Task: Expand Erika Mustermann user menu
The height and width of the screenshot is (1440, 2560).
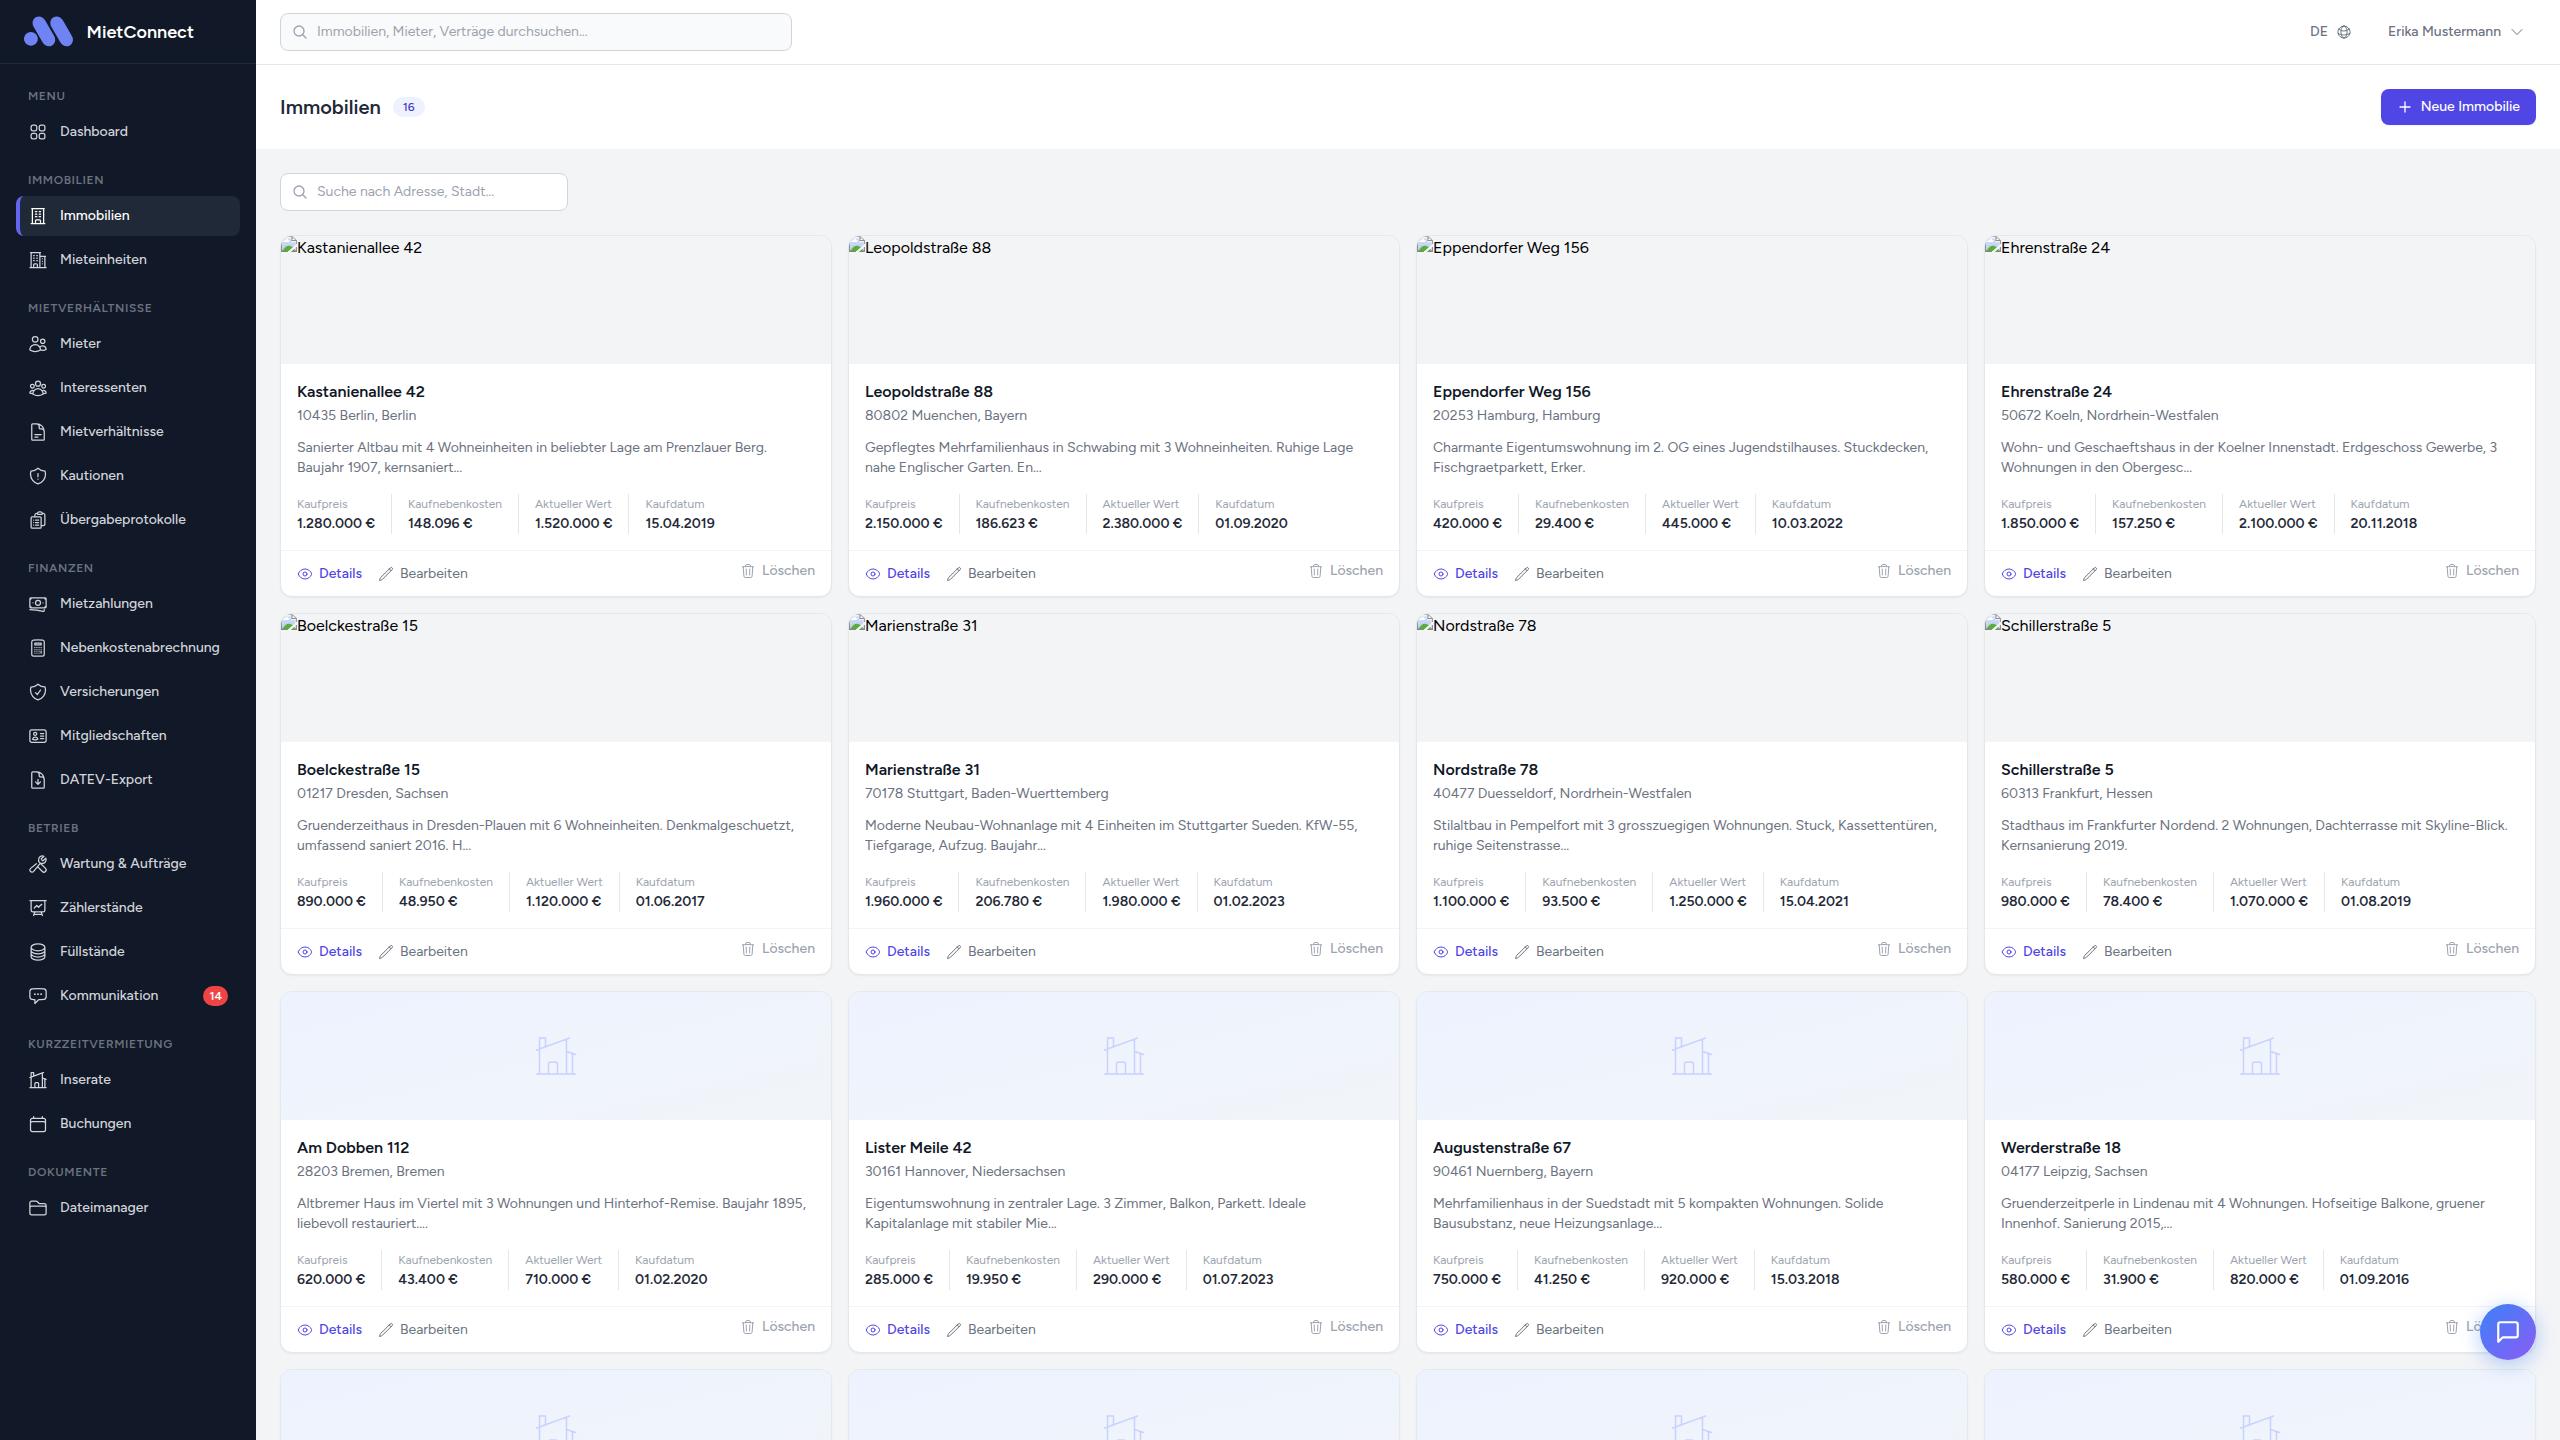Action: pyautogui.click(x=2454, y=32)
